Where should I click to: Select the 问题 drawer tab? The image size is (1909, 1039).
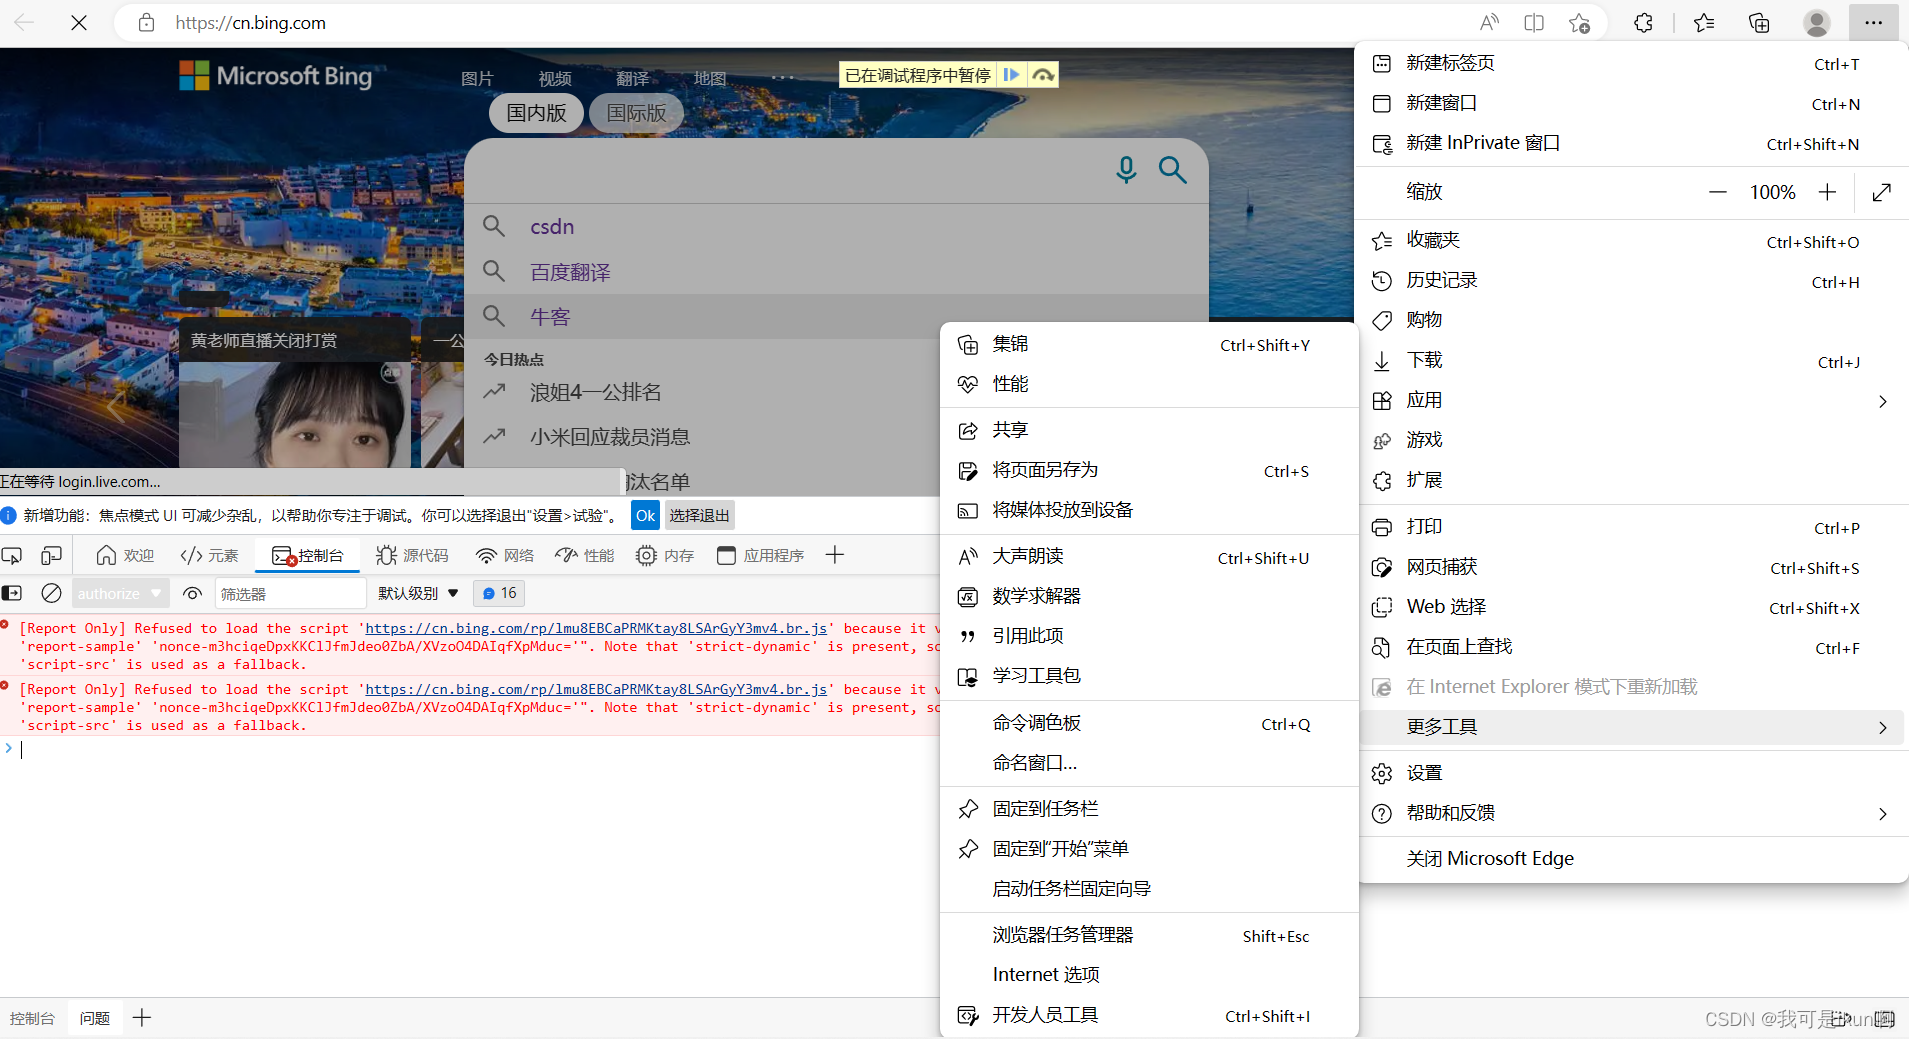click(x=95, y=1018)
